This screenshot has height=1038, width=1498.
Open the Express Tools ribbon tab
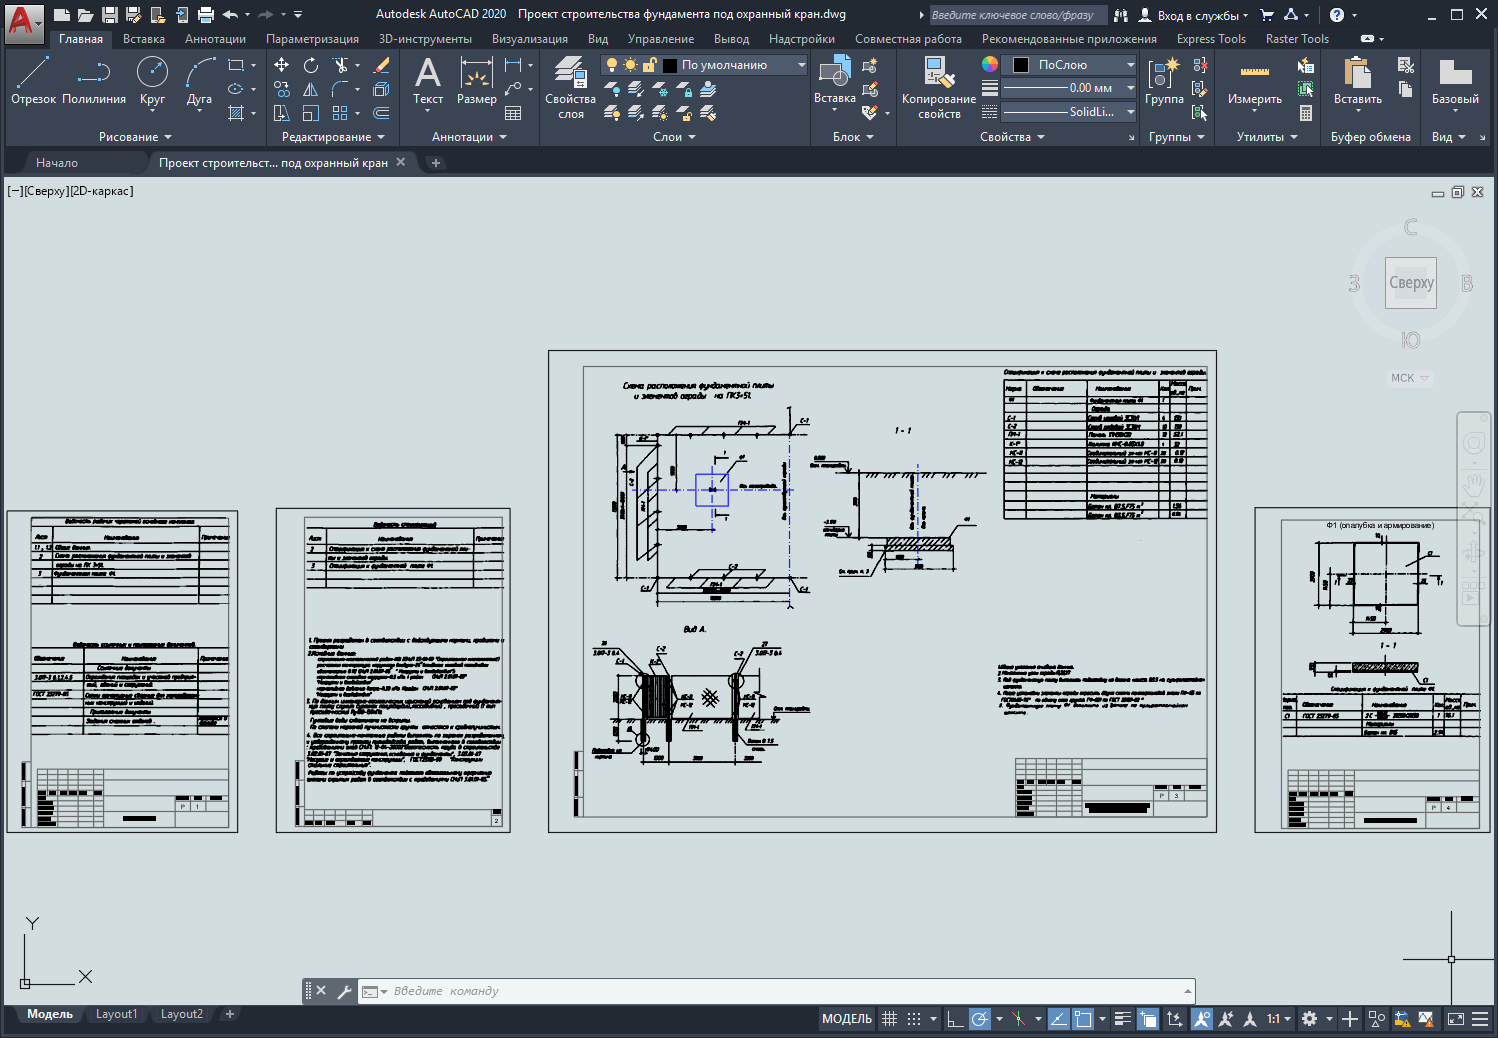tap(1211, 39)
